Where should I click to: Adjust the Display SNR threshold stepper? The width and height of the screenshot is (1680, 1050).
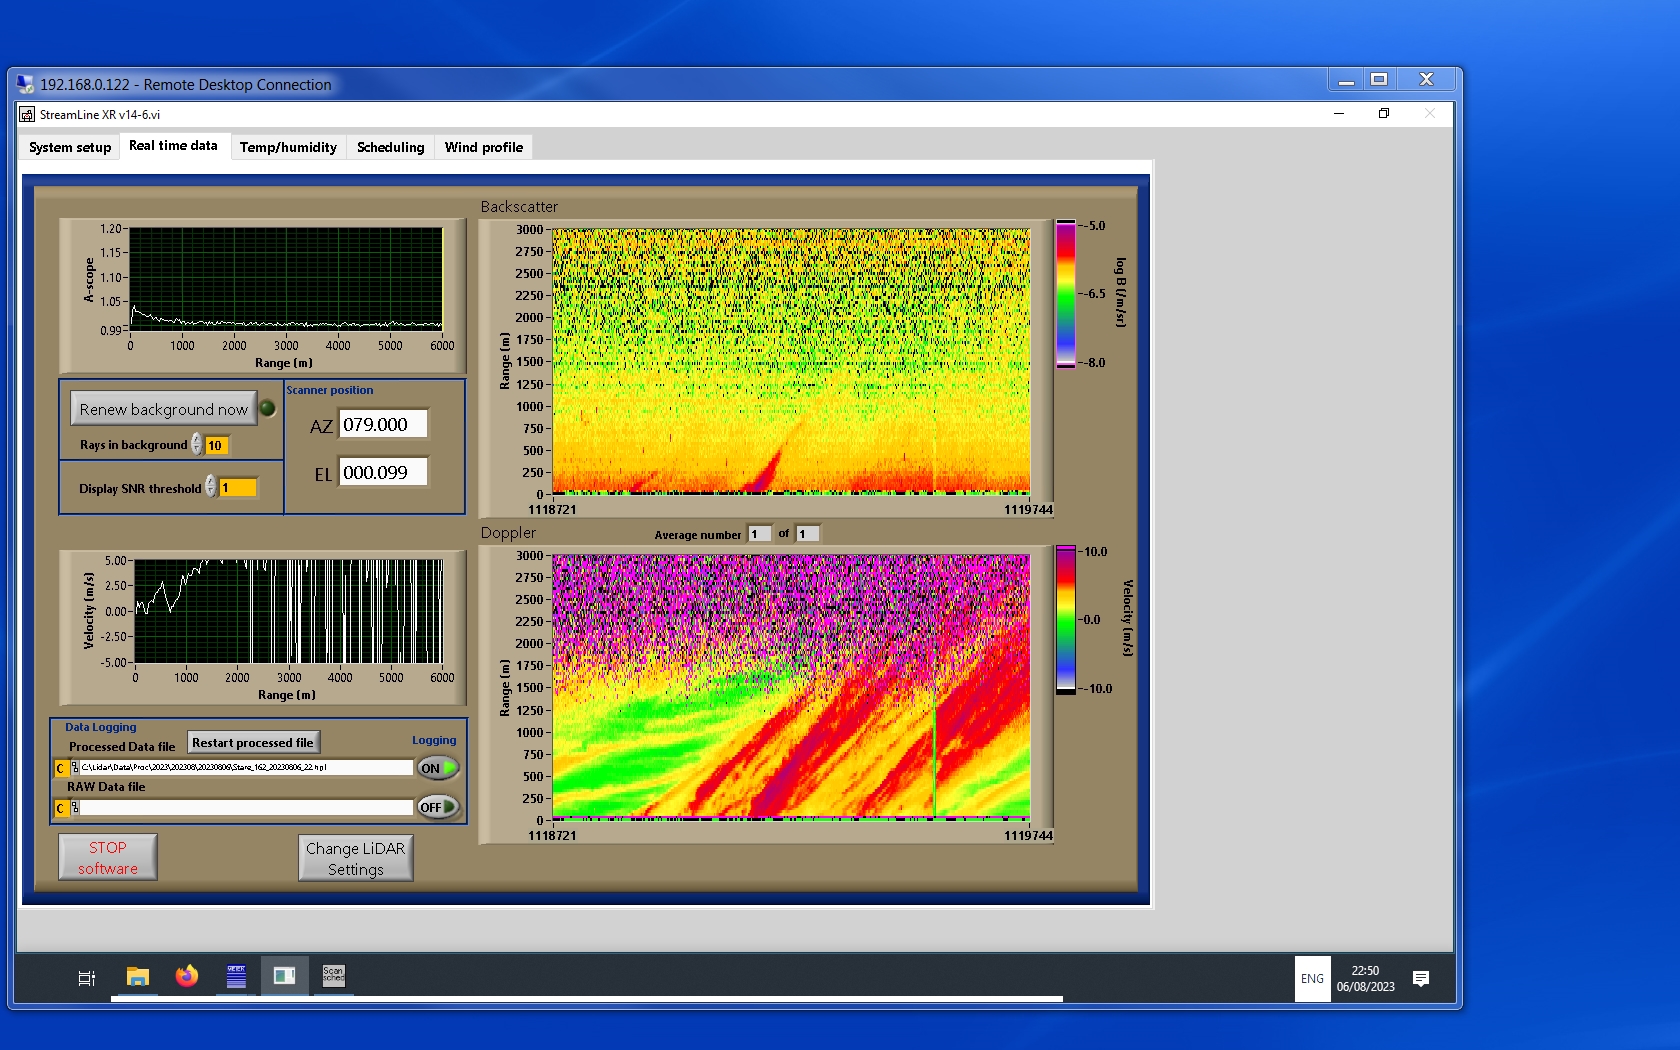211,487
